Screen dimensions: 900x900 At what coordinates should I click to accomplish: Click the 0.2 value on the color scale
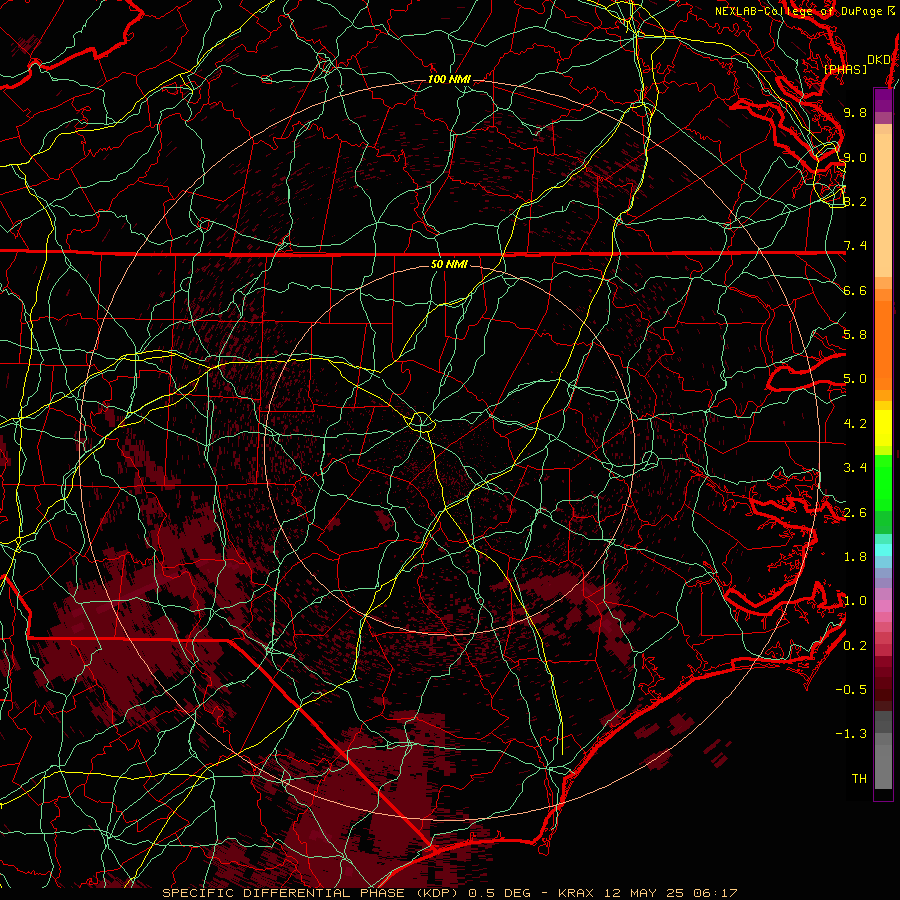click(855, 646)
